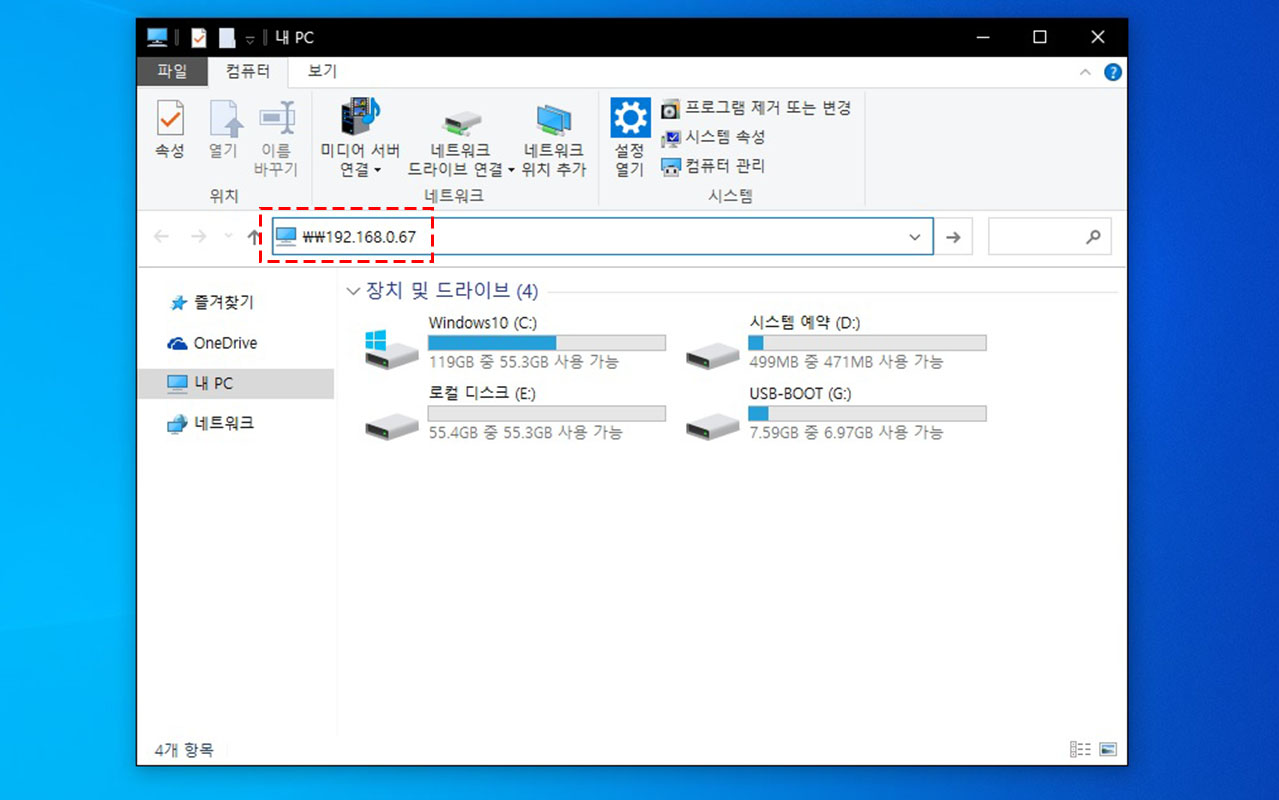This screenshot has height=800, width=1279.
Task: Open the blue Help question mark icon
Action: coord(1112,72)
